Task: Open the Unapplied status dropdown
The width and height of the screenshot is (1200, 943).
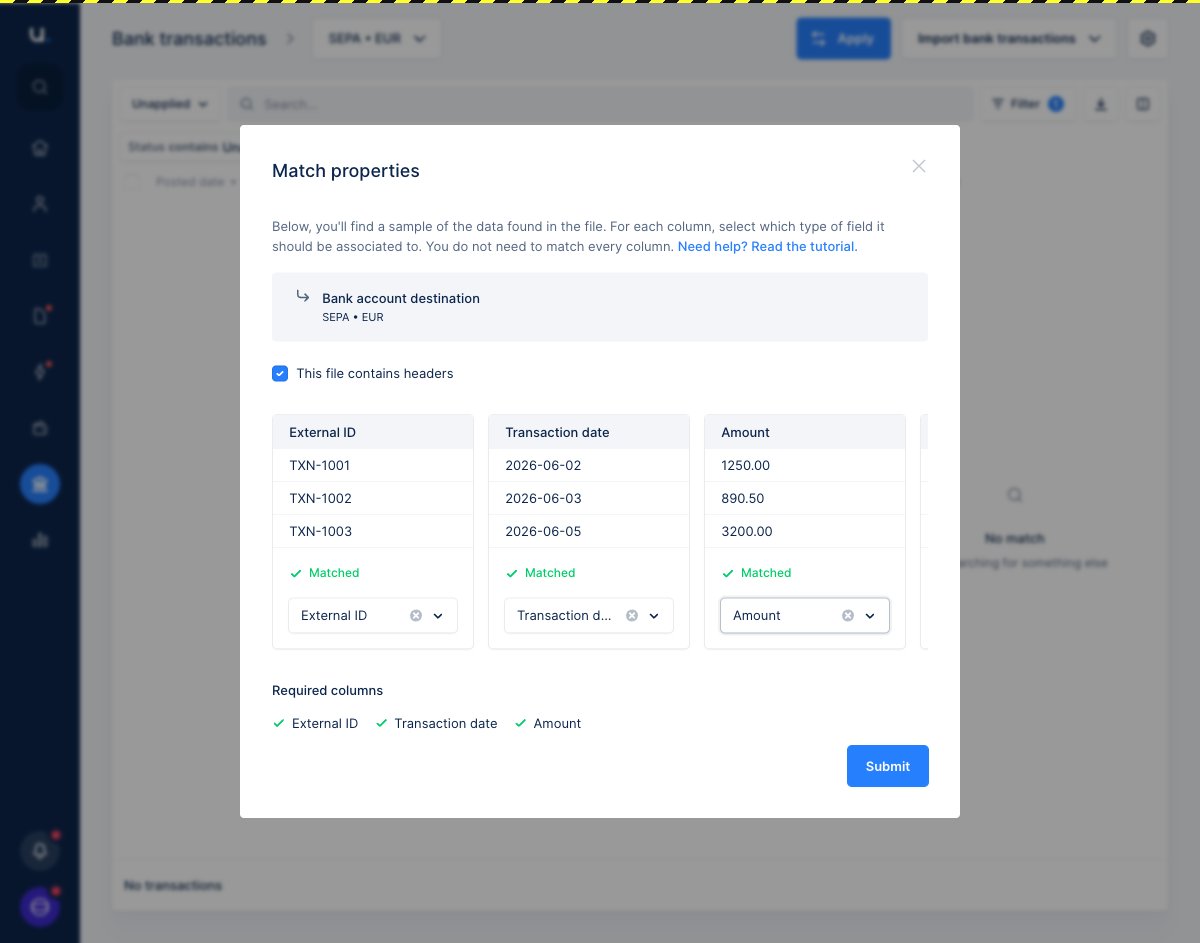Action: coord(170,104)
